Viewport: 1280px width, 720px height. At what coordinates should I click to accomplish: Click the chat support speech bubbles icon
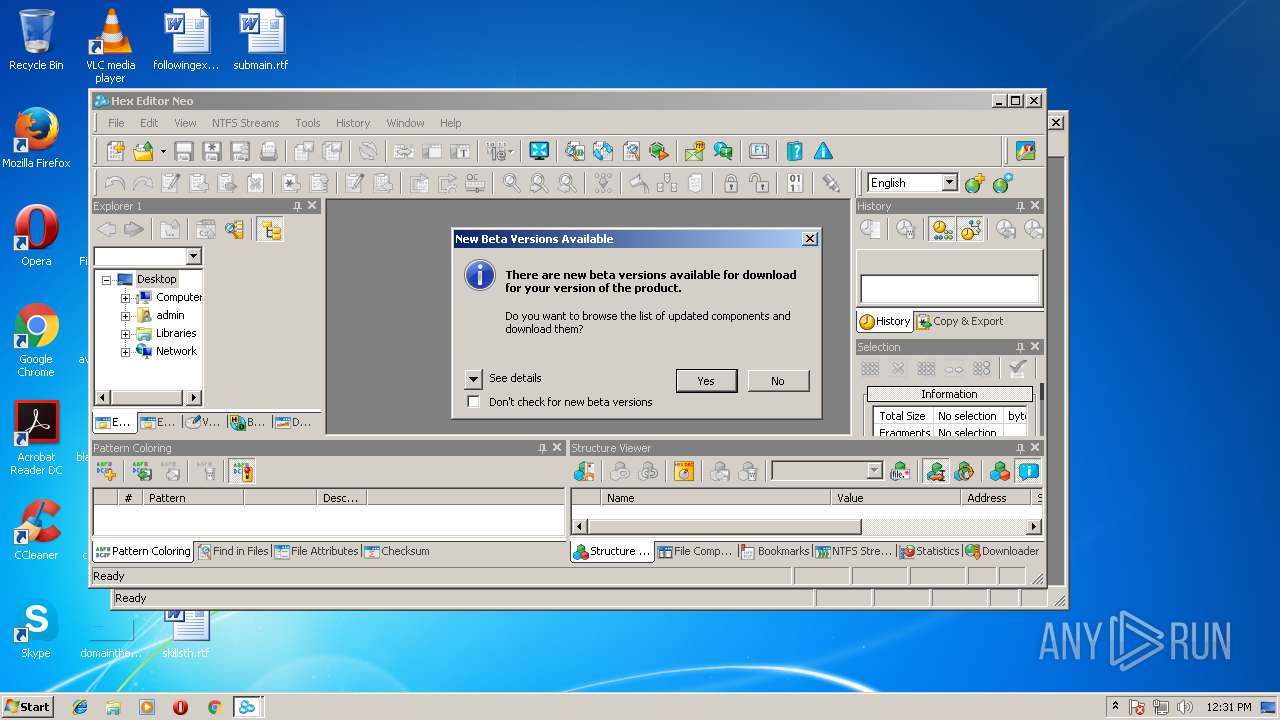click(x=723, y=152)
